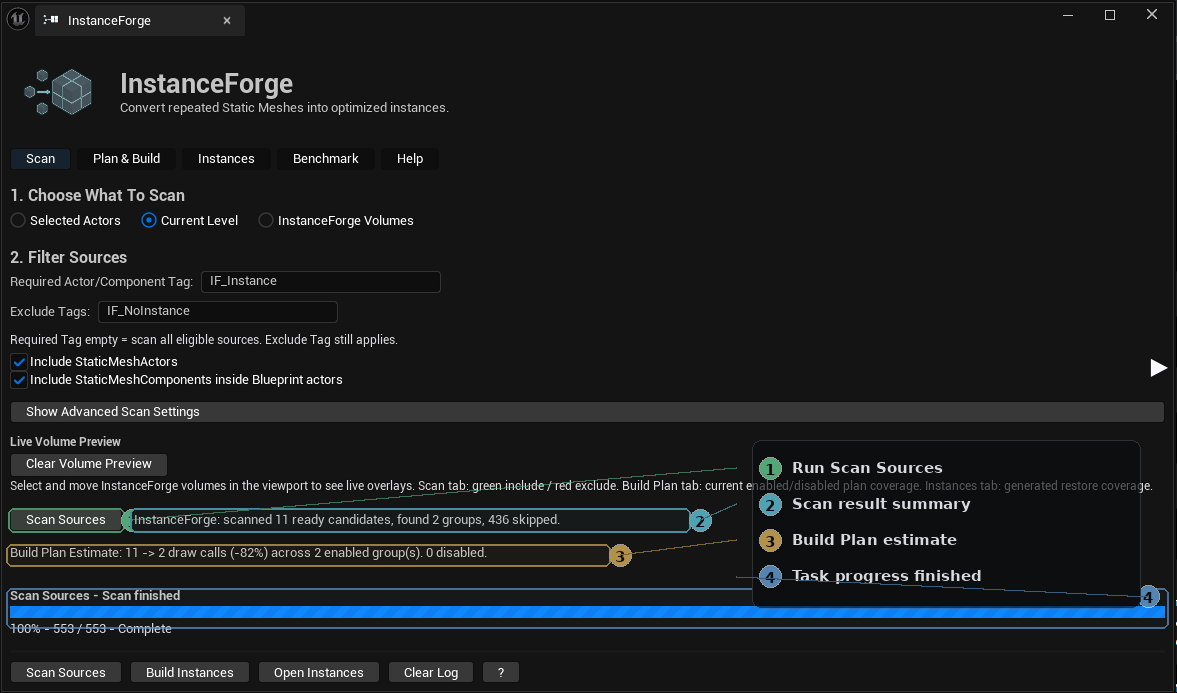Image resolution: width=1177 pixels, height=693 pixels.
Task: Click the InstanceForge cube logo
Action: 59,92
